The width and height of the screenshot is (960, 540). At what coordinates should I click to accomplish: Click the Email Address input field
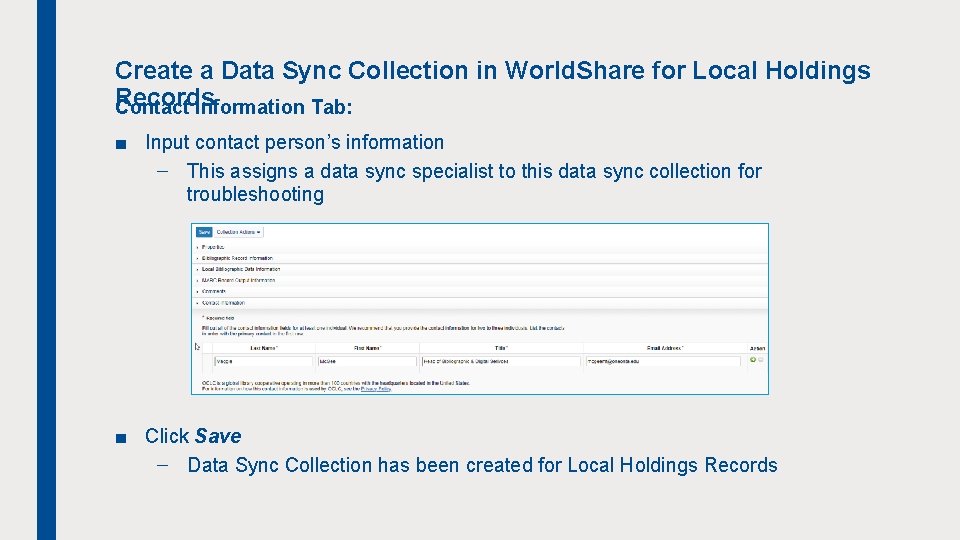[x=663, y=361]
